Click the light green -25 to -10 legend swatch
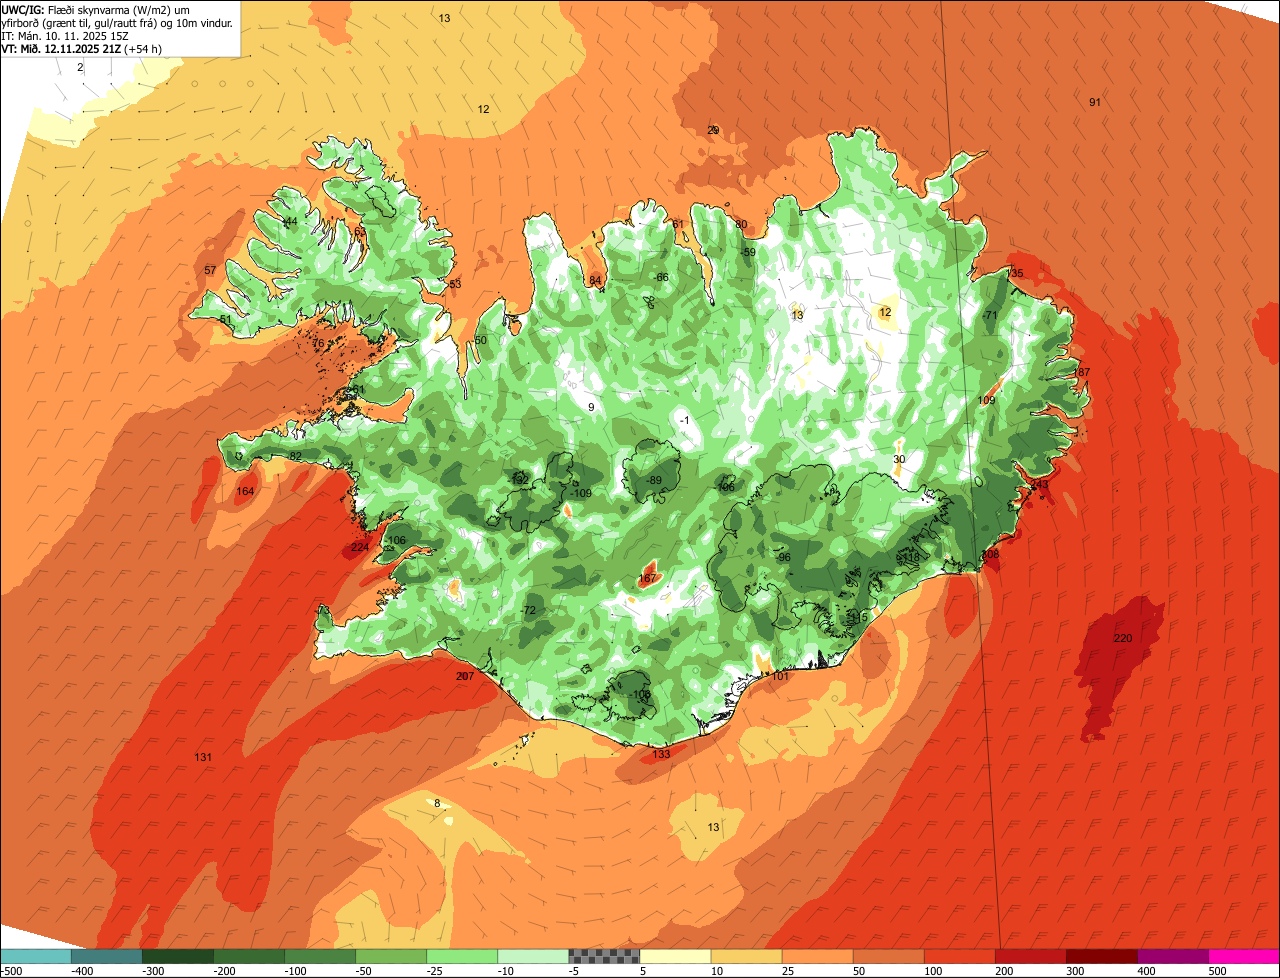The height and width of the screenshot is (978, 1280). 461,956
